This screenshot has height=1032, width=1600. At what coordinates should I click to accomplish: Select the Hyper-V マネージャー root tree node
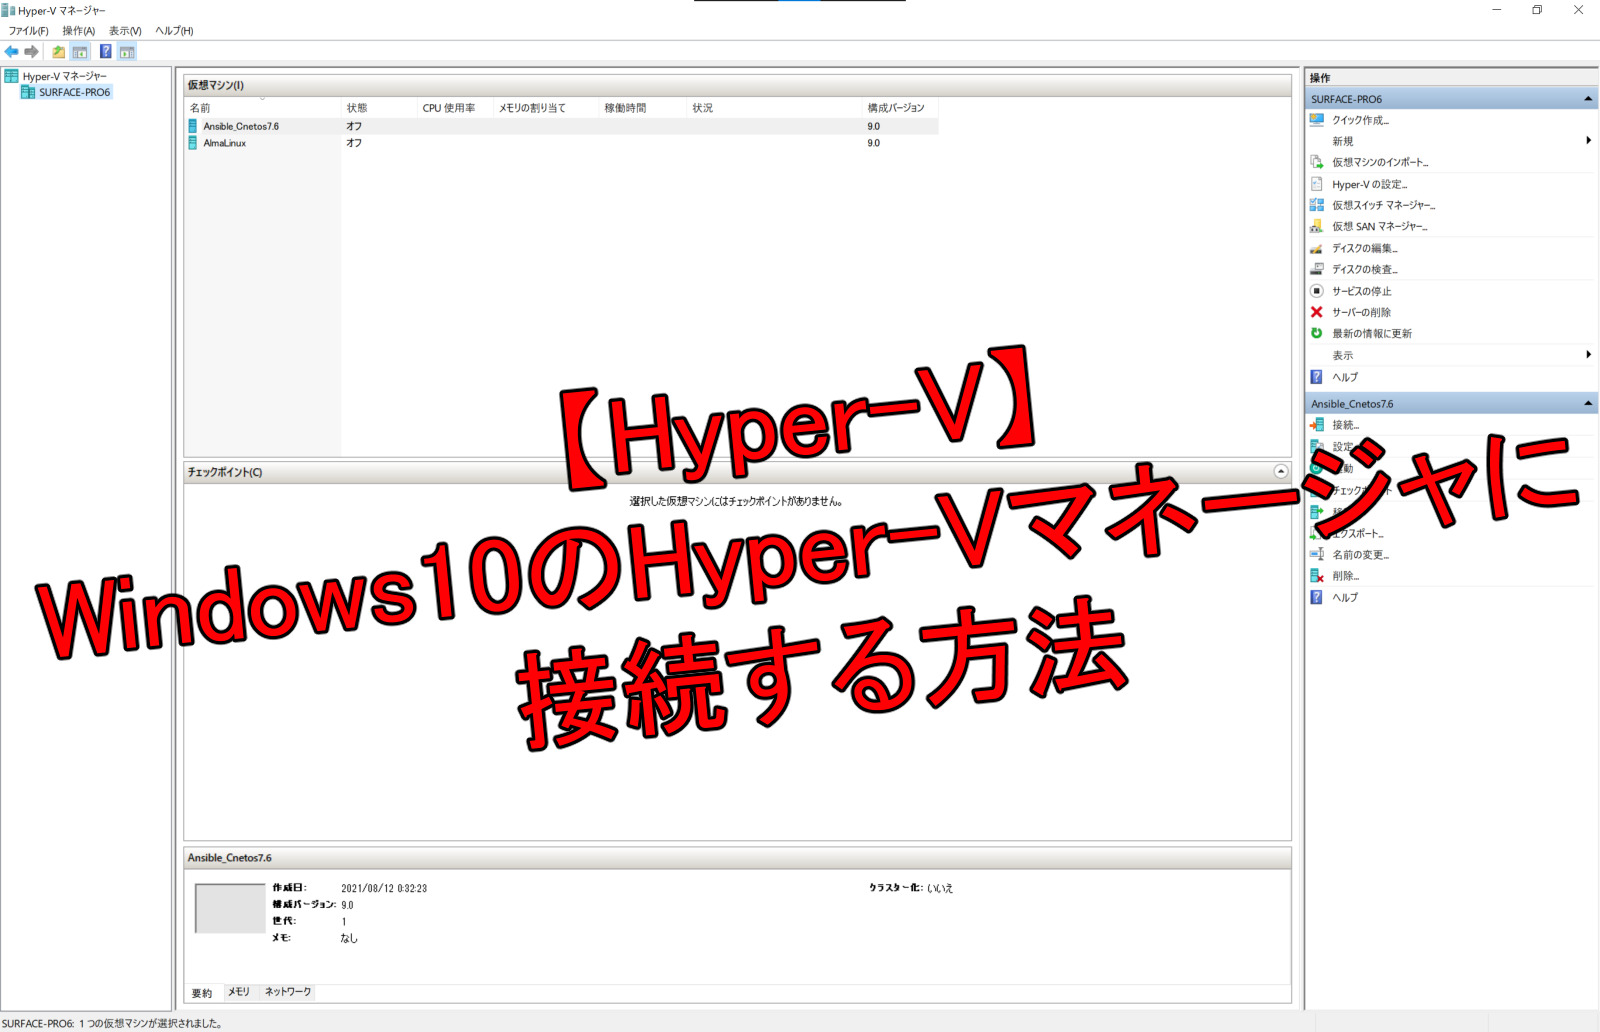tap(64, 76)
